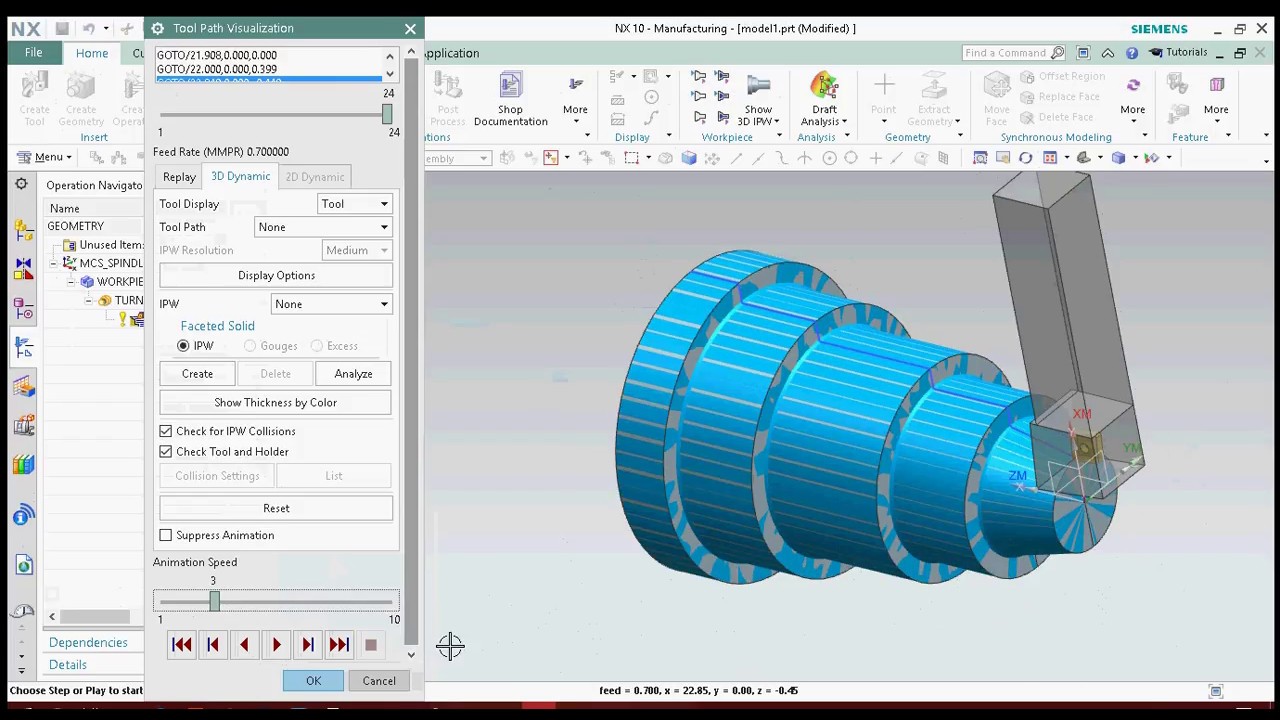Viewport: 1280px width, 720px height.
Task: Toggle Check Tool and Holder checkbox
Action: click(166, 452)
